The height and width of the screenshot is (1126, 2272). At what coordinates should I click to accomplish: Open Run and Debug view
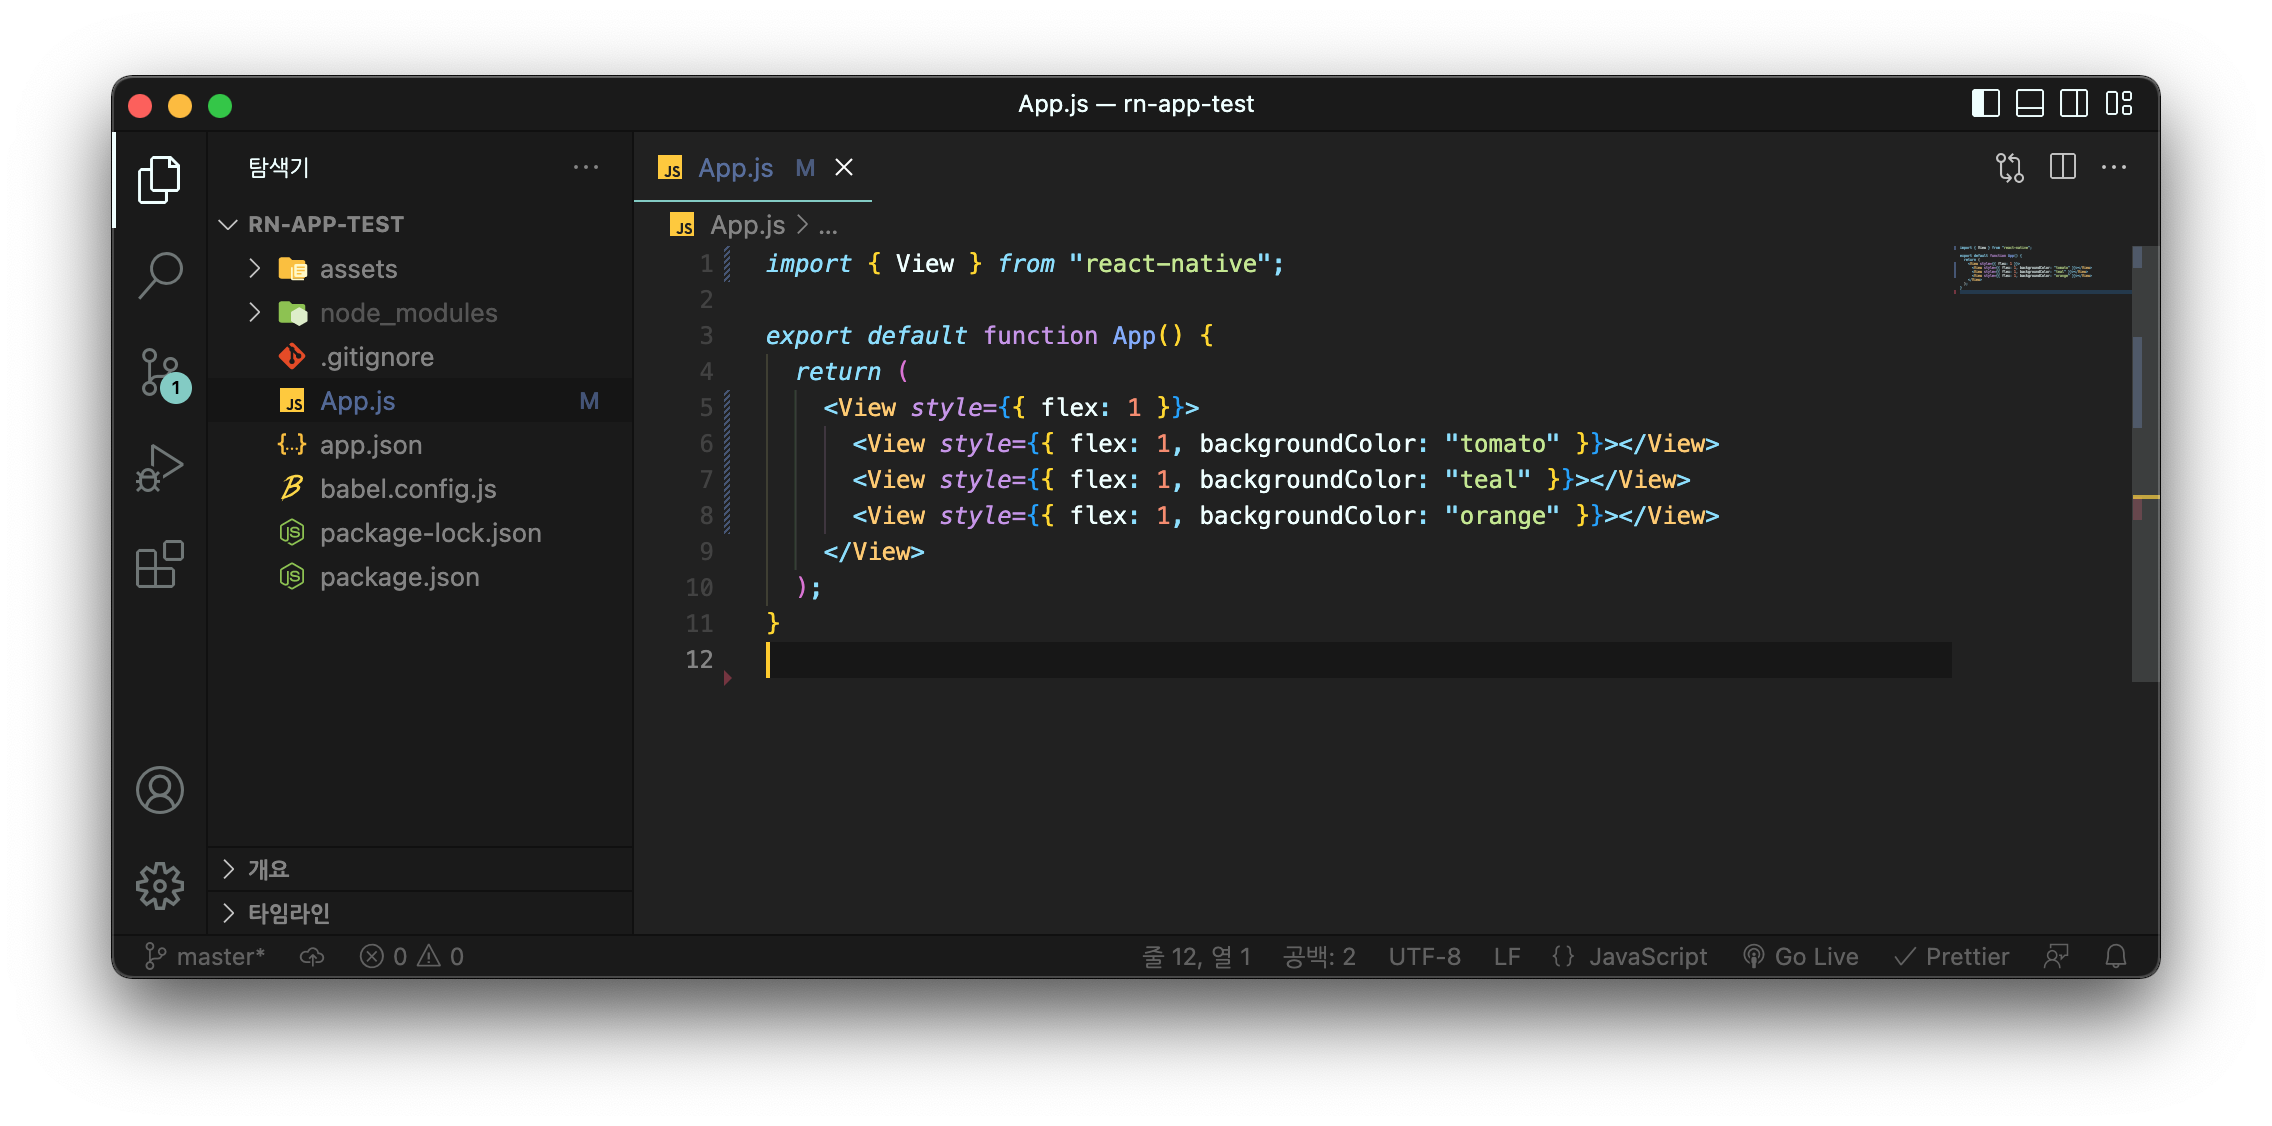[x=160, y=468]
